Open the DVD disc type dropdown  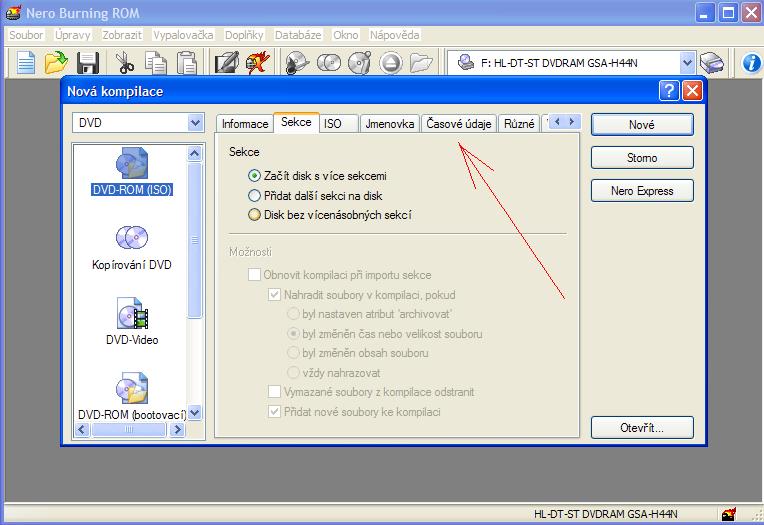195,123
